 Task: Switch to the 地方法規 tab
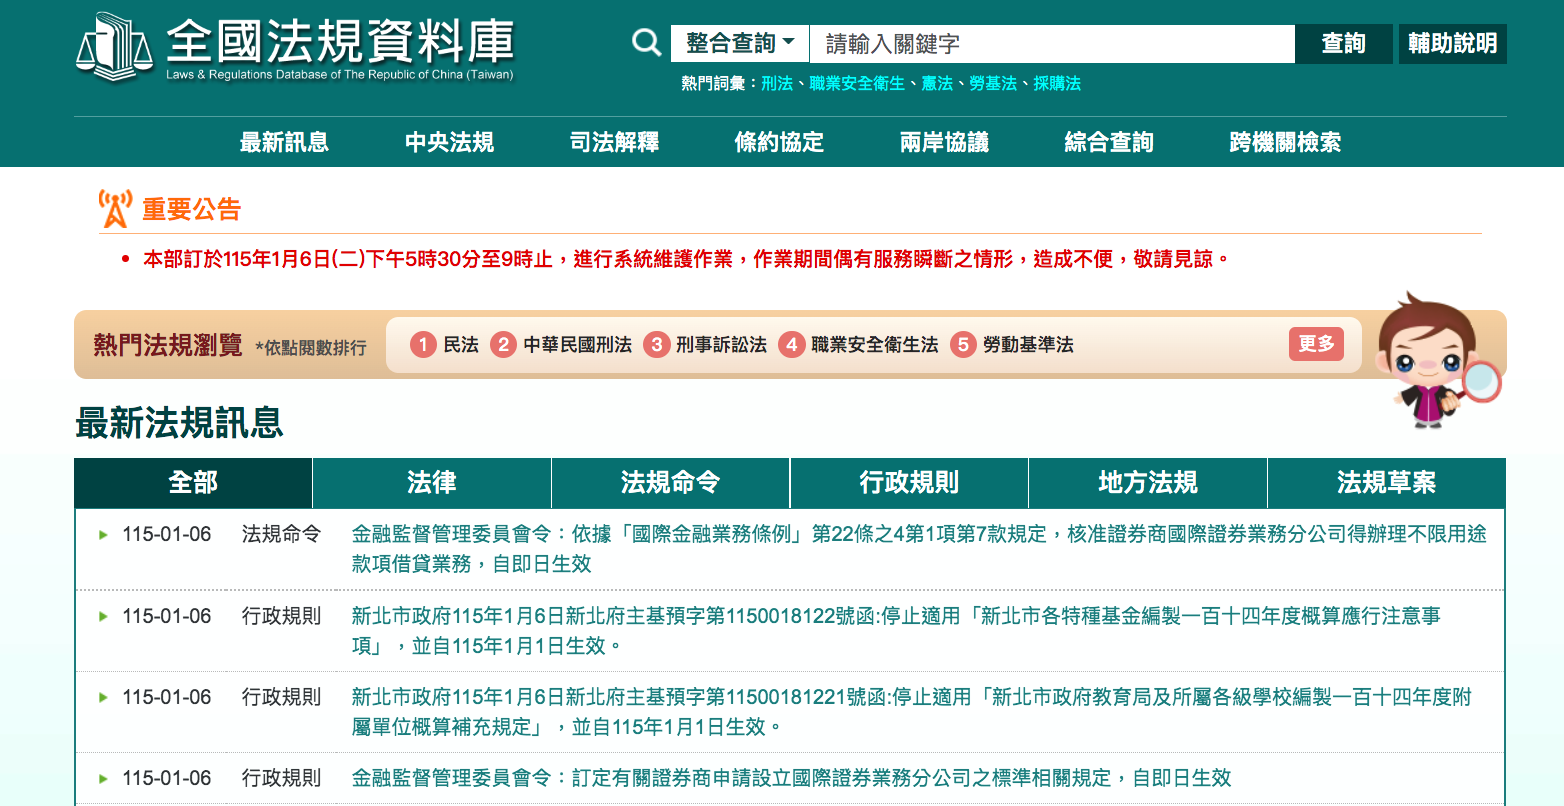[x=1148, y=483]
